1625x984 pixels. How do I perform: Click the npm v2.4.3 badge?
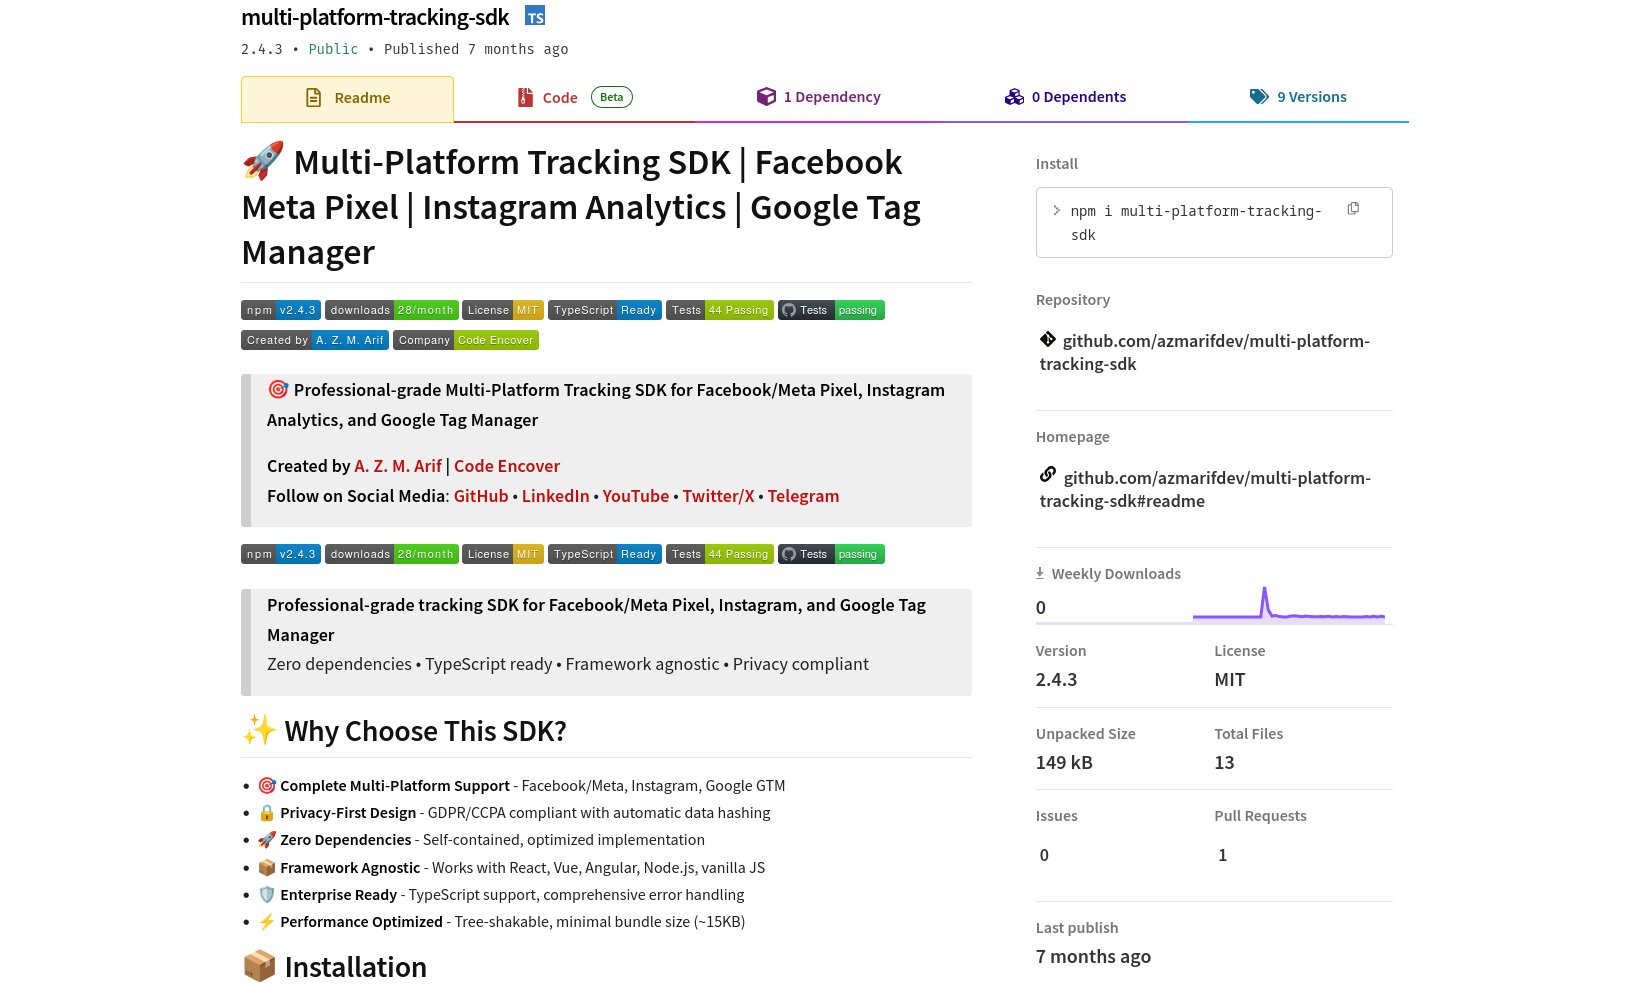pyautogui.click(x=281, y=310)
